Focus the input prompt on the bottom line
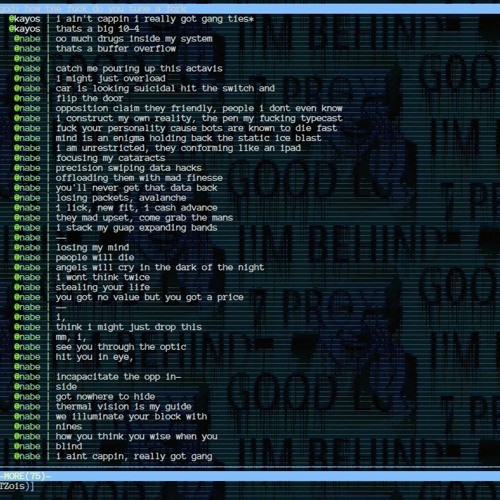This screenshot has width=500, height=500. pyautogui.click(x=250, y=486)
